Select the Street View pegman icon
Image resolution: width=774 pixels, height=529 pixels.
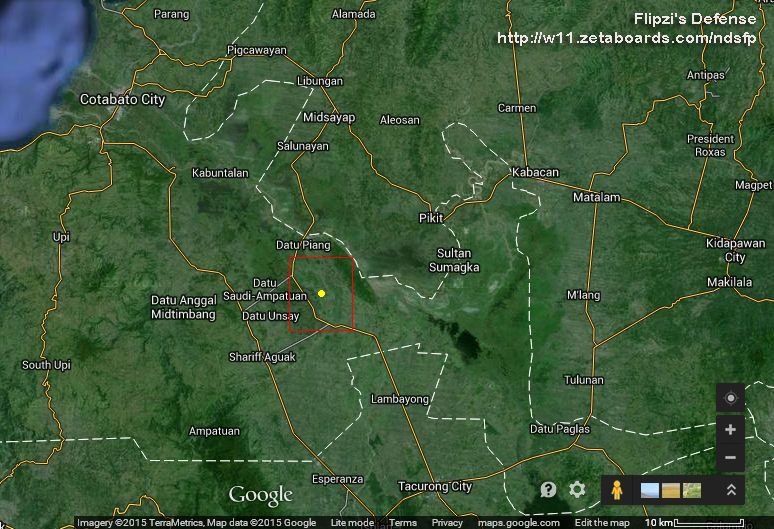pyautogui.click(x=616, y=490)
